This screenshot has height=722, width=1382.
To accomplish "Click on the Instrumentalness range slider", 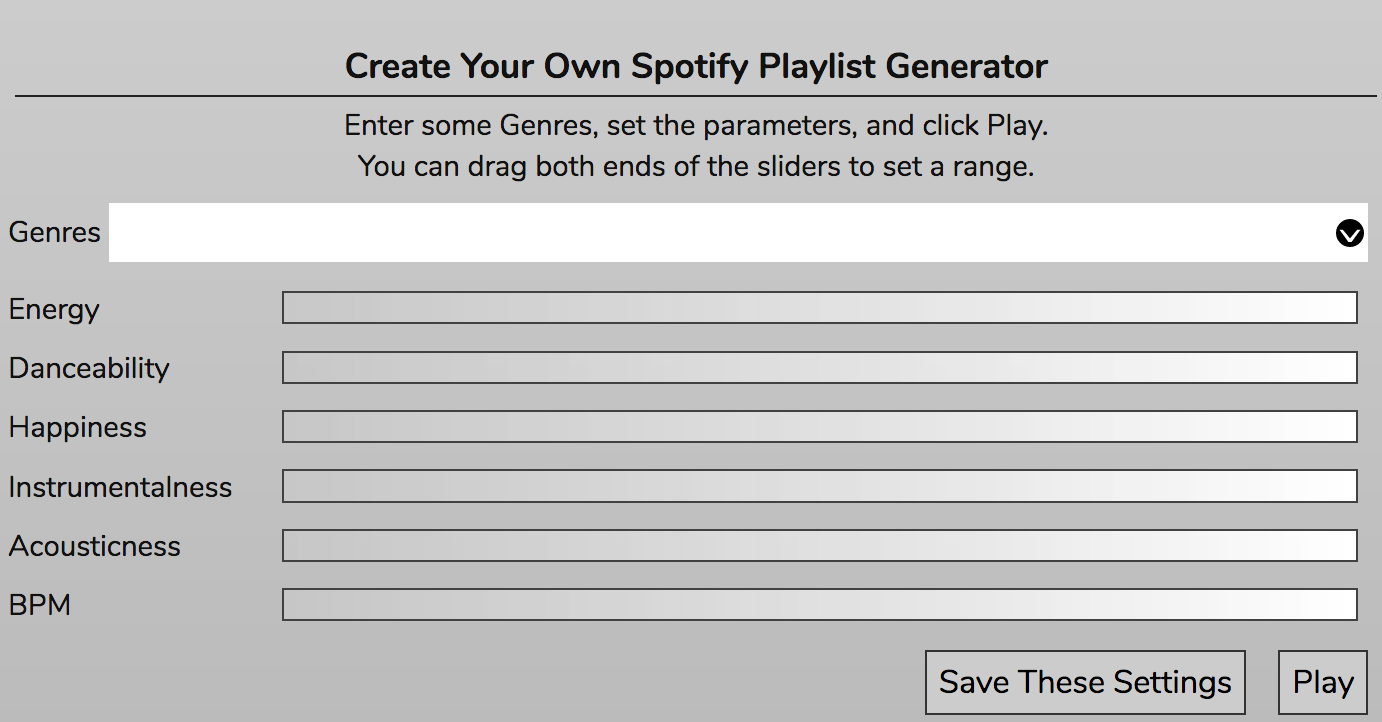I will click(x=820, y=486).
